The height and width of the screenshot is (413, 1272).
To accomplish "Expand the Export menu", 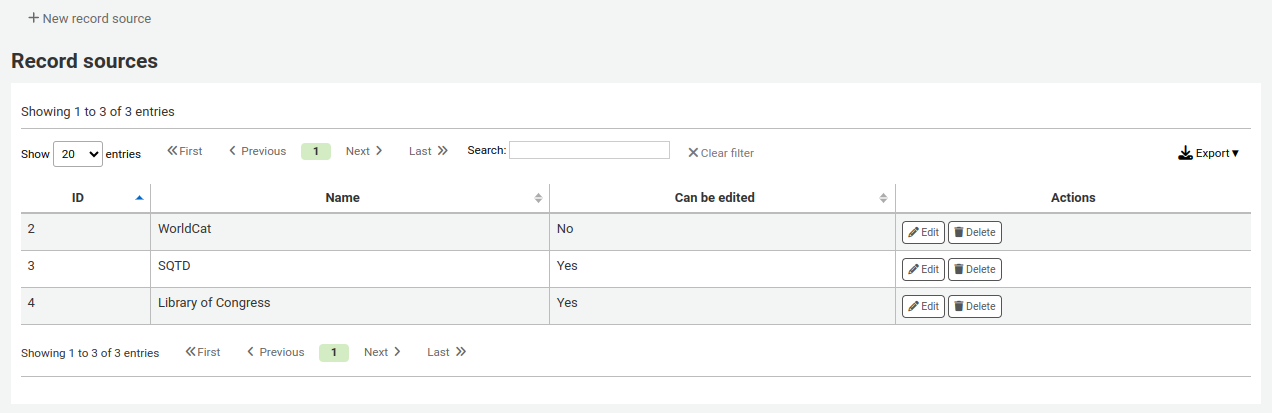I will coord(1209,153).
